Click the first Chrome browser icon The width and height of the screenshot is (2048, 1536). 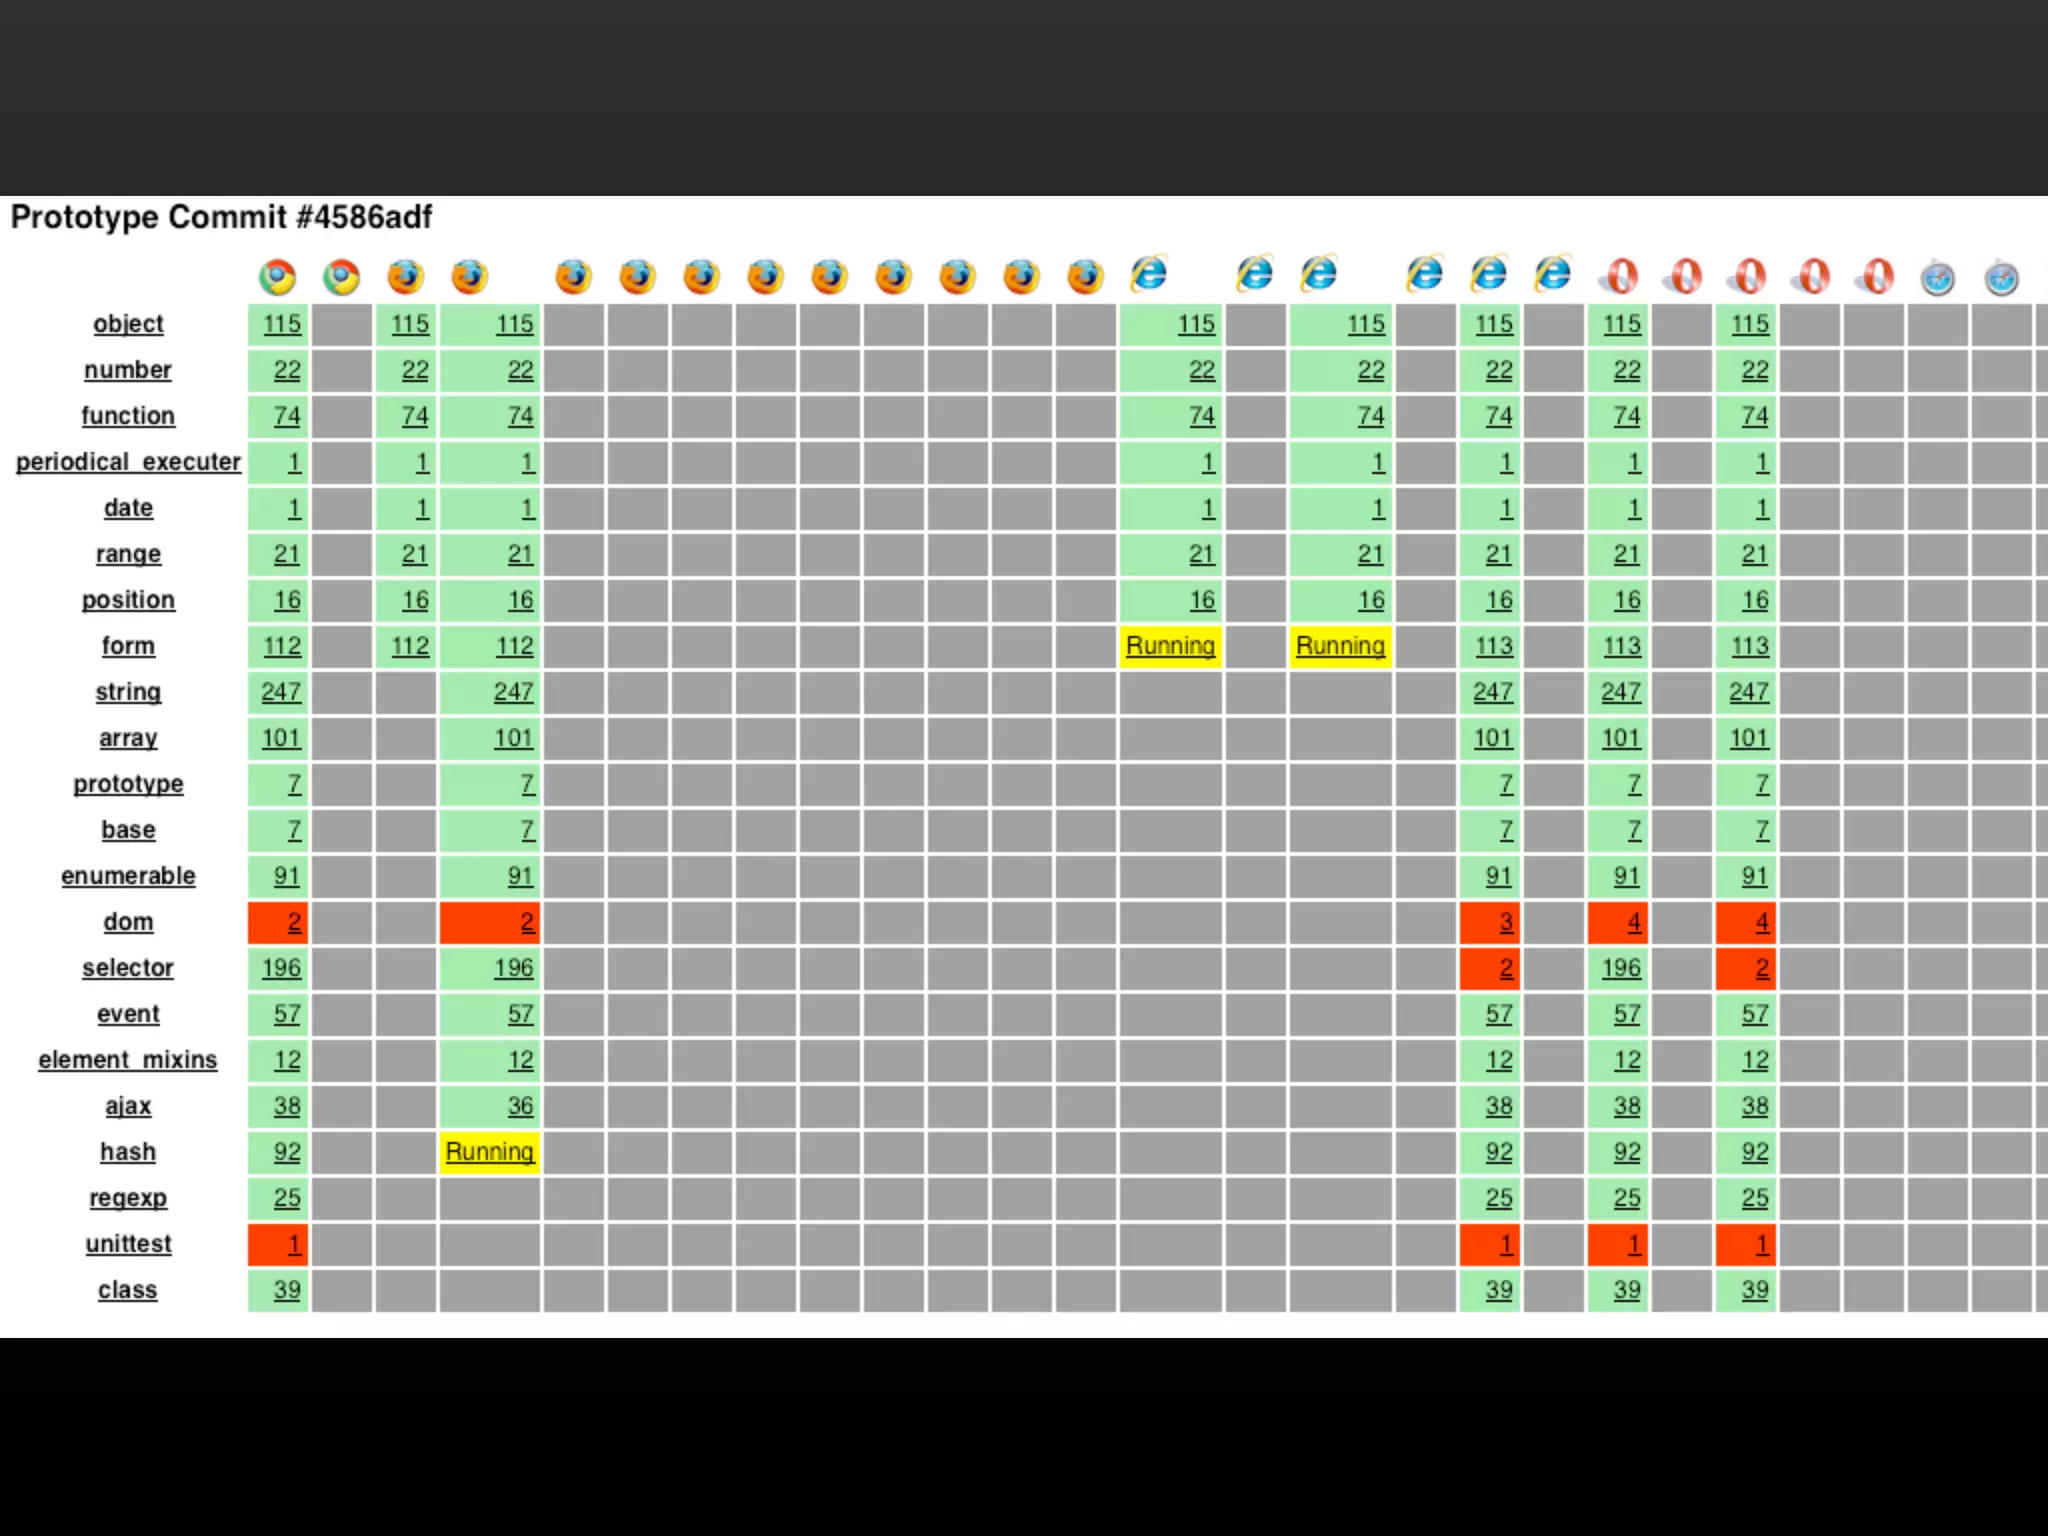(x=277, y=277)
